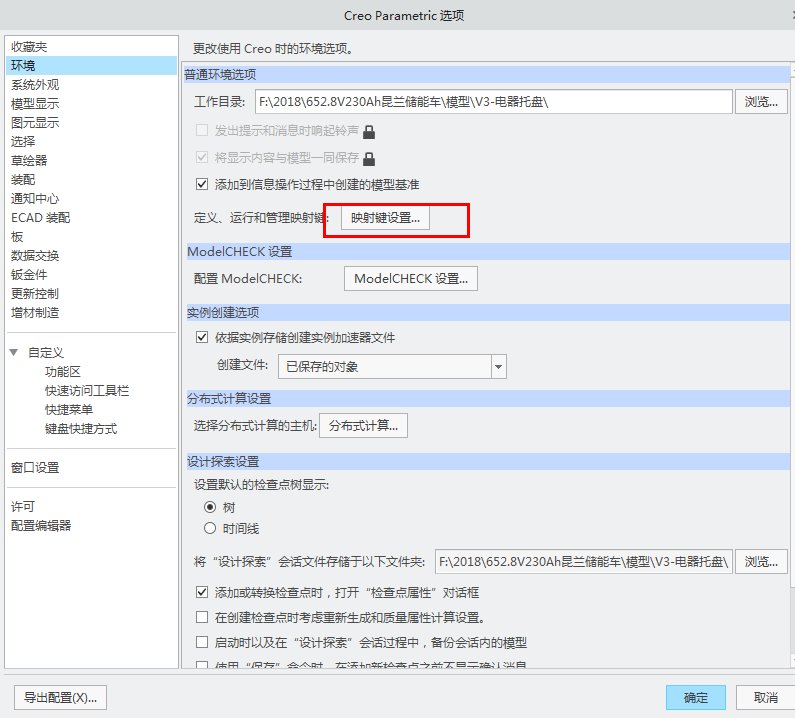Select the 环境 category
This screenshot has height=718, width=795.
pos(92,65)
